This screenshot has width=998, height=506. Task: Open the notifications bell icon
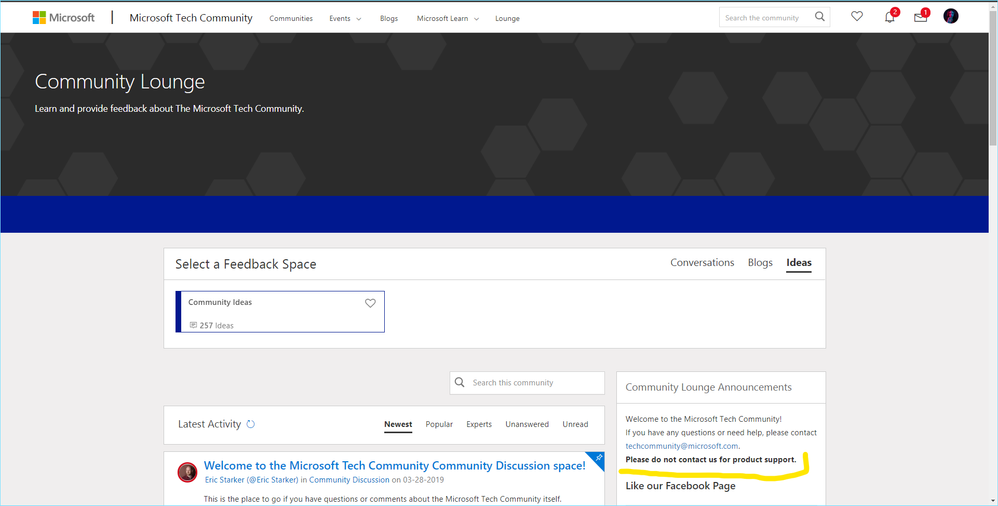(890, 17)
